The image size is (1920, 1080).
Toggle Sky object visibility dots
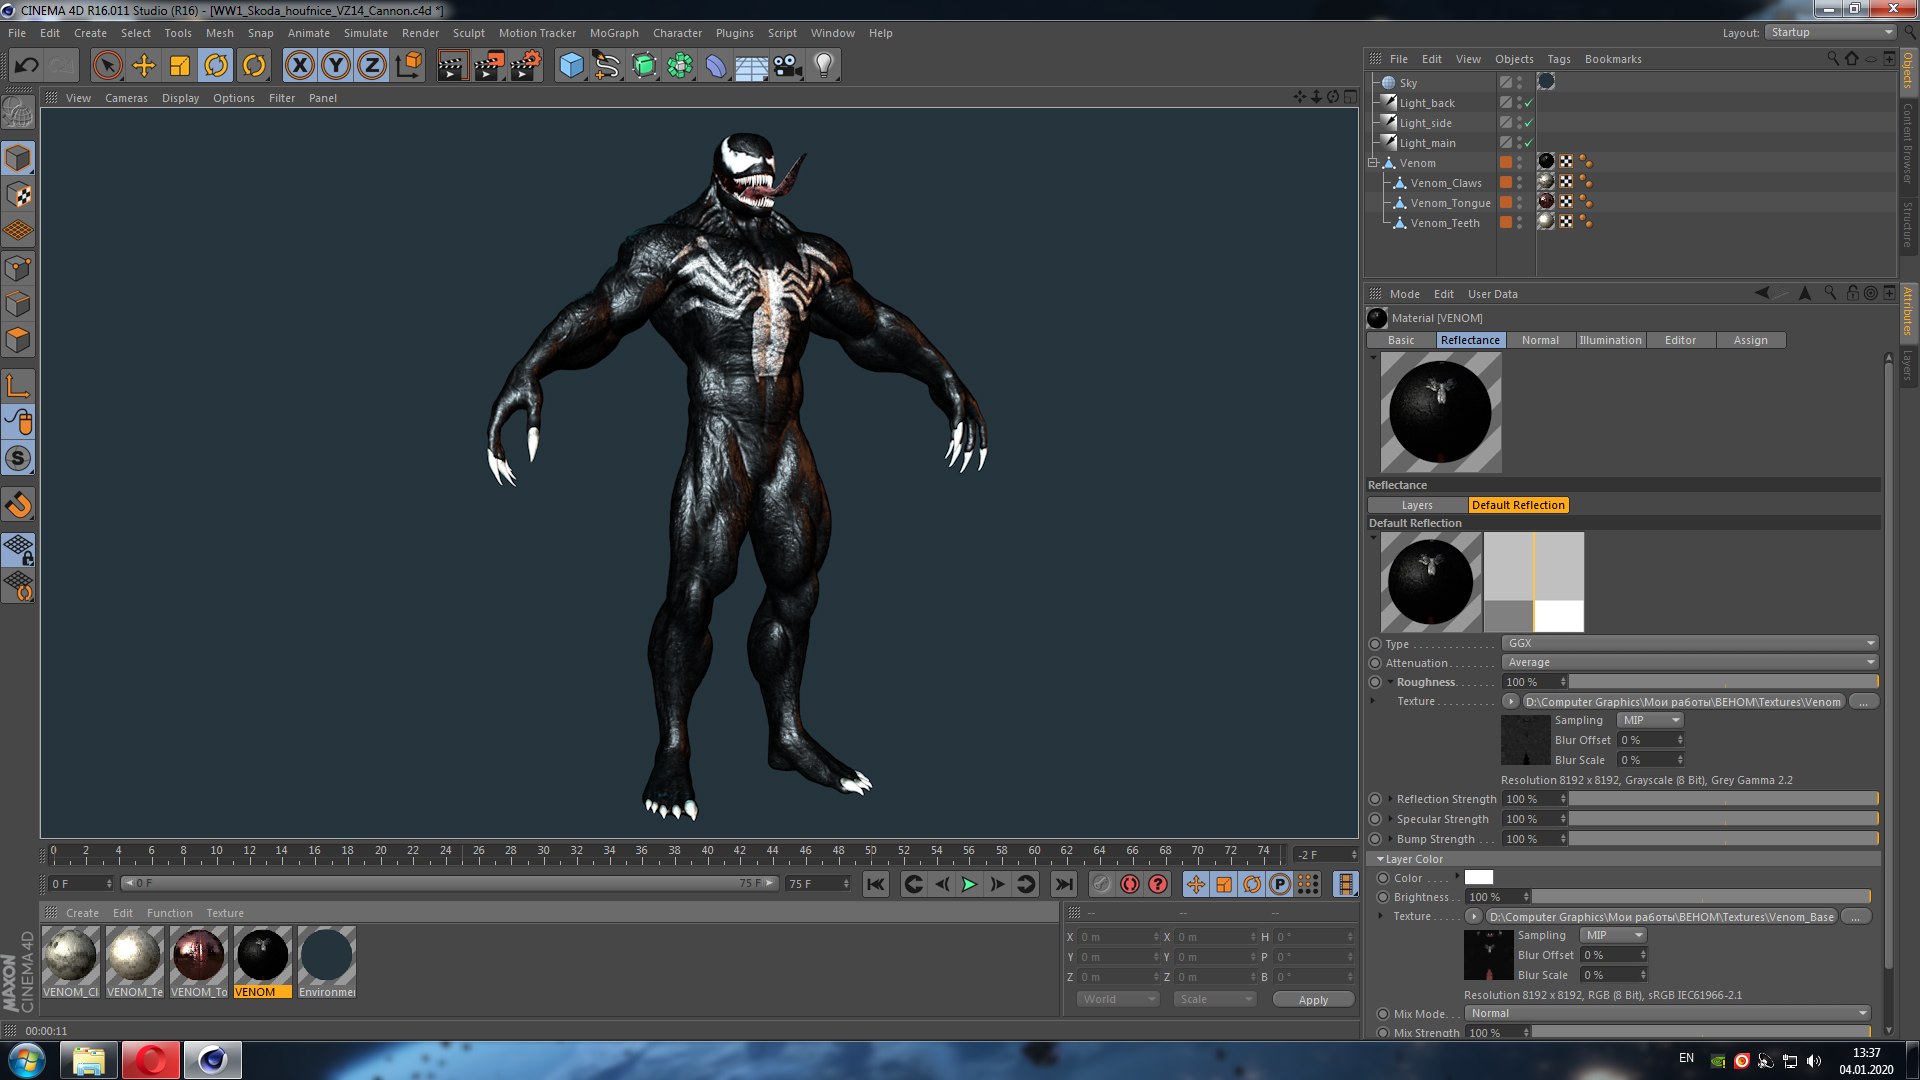point(1520,83)
